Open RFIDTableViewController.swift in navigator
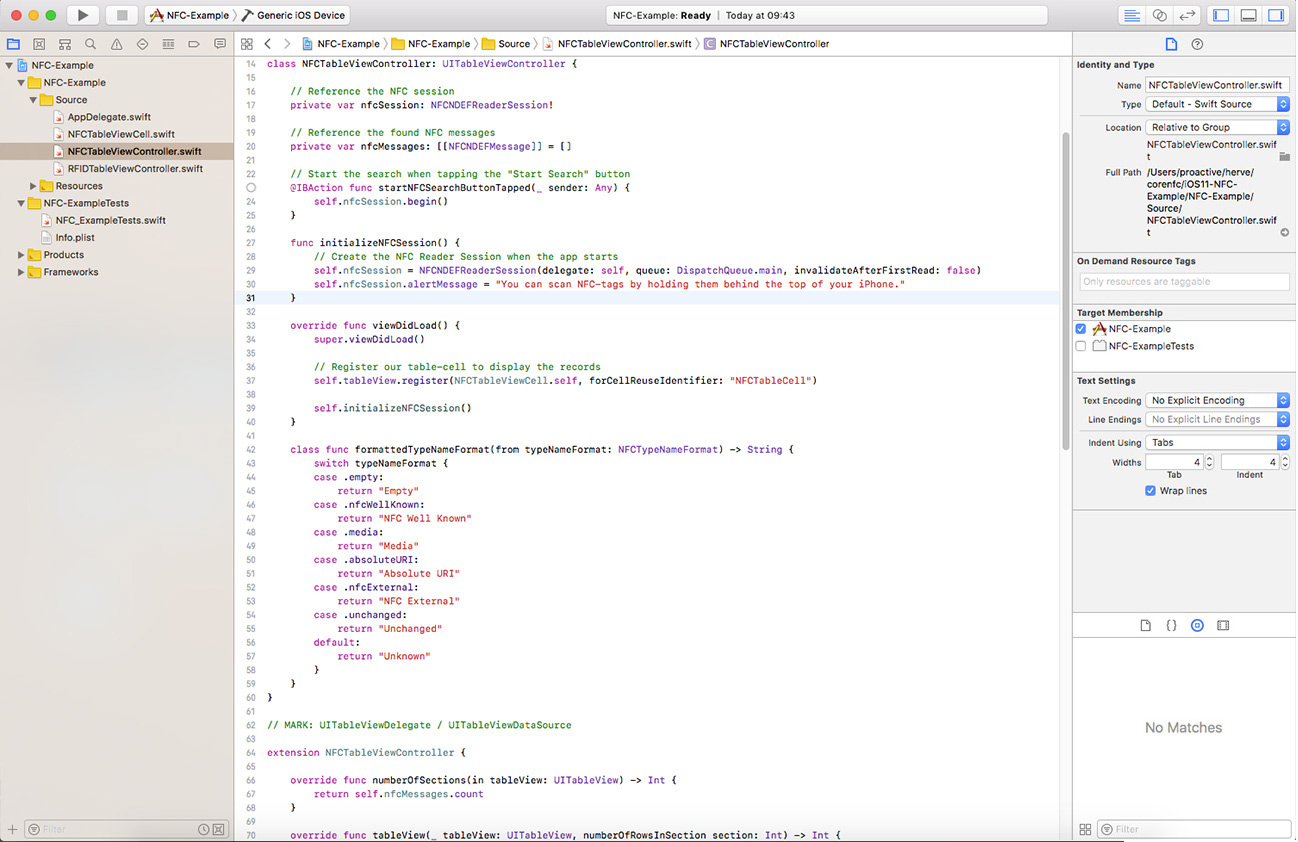The image size is (1298, 842). [x=135, y=169]
